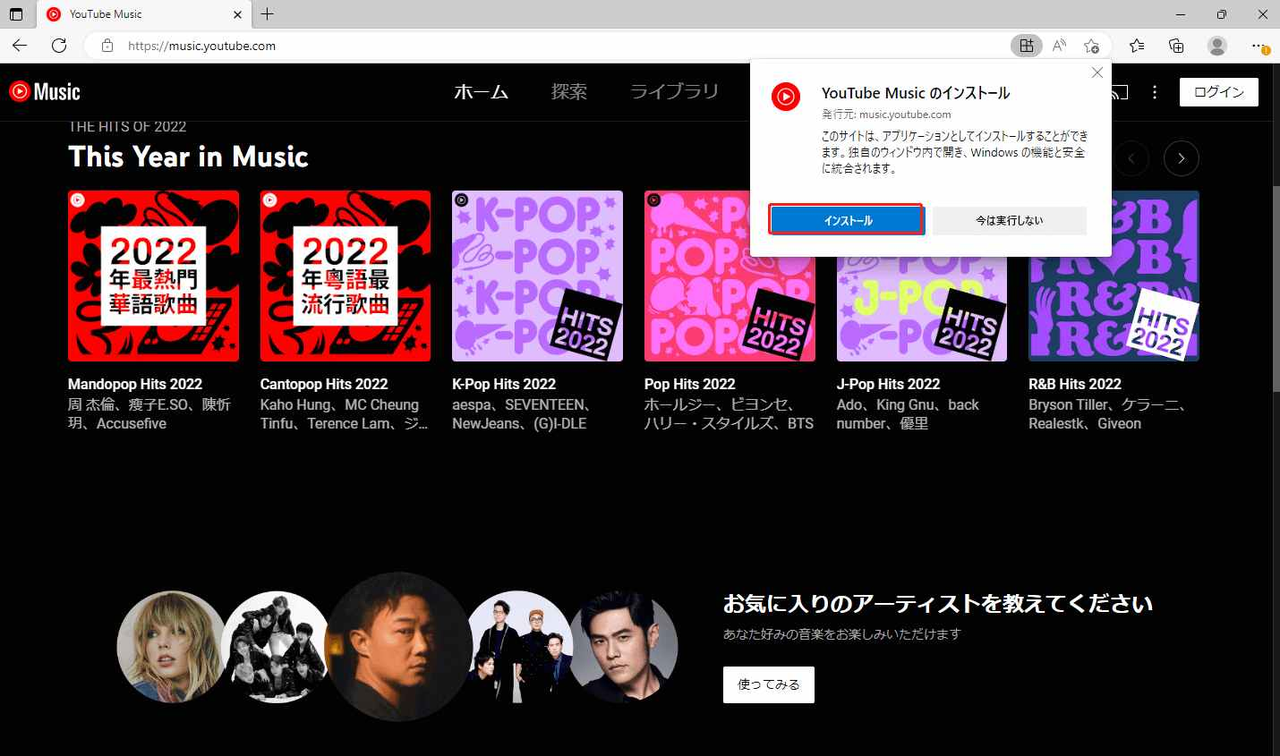
Task: Click the large center artist photo
Action: point(399,646)
